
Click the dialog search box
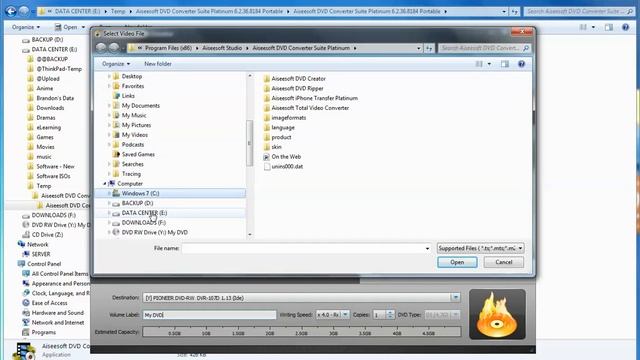click(484, 48)
